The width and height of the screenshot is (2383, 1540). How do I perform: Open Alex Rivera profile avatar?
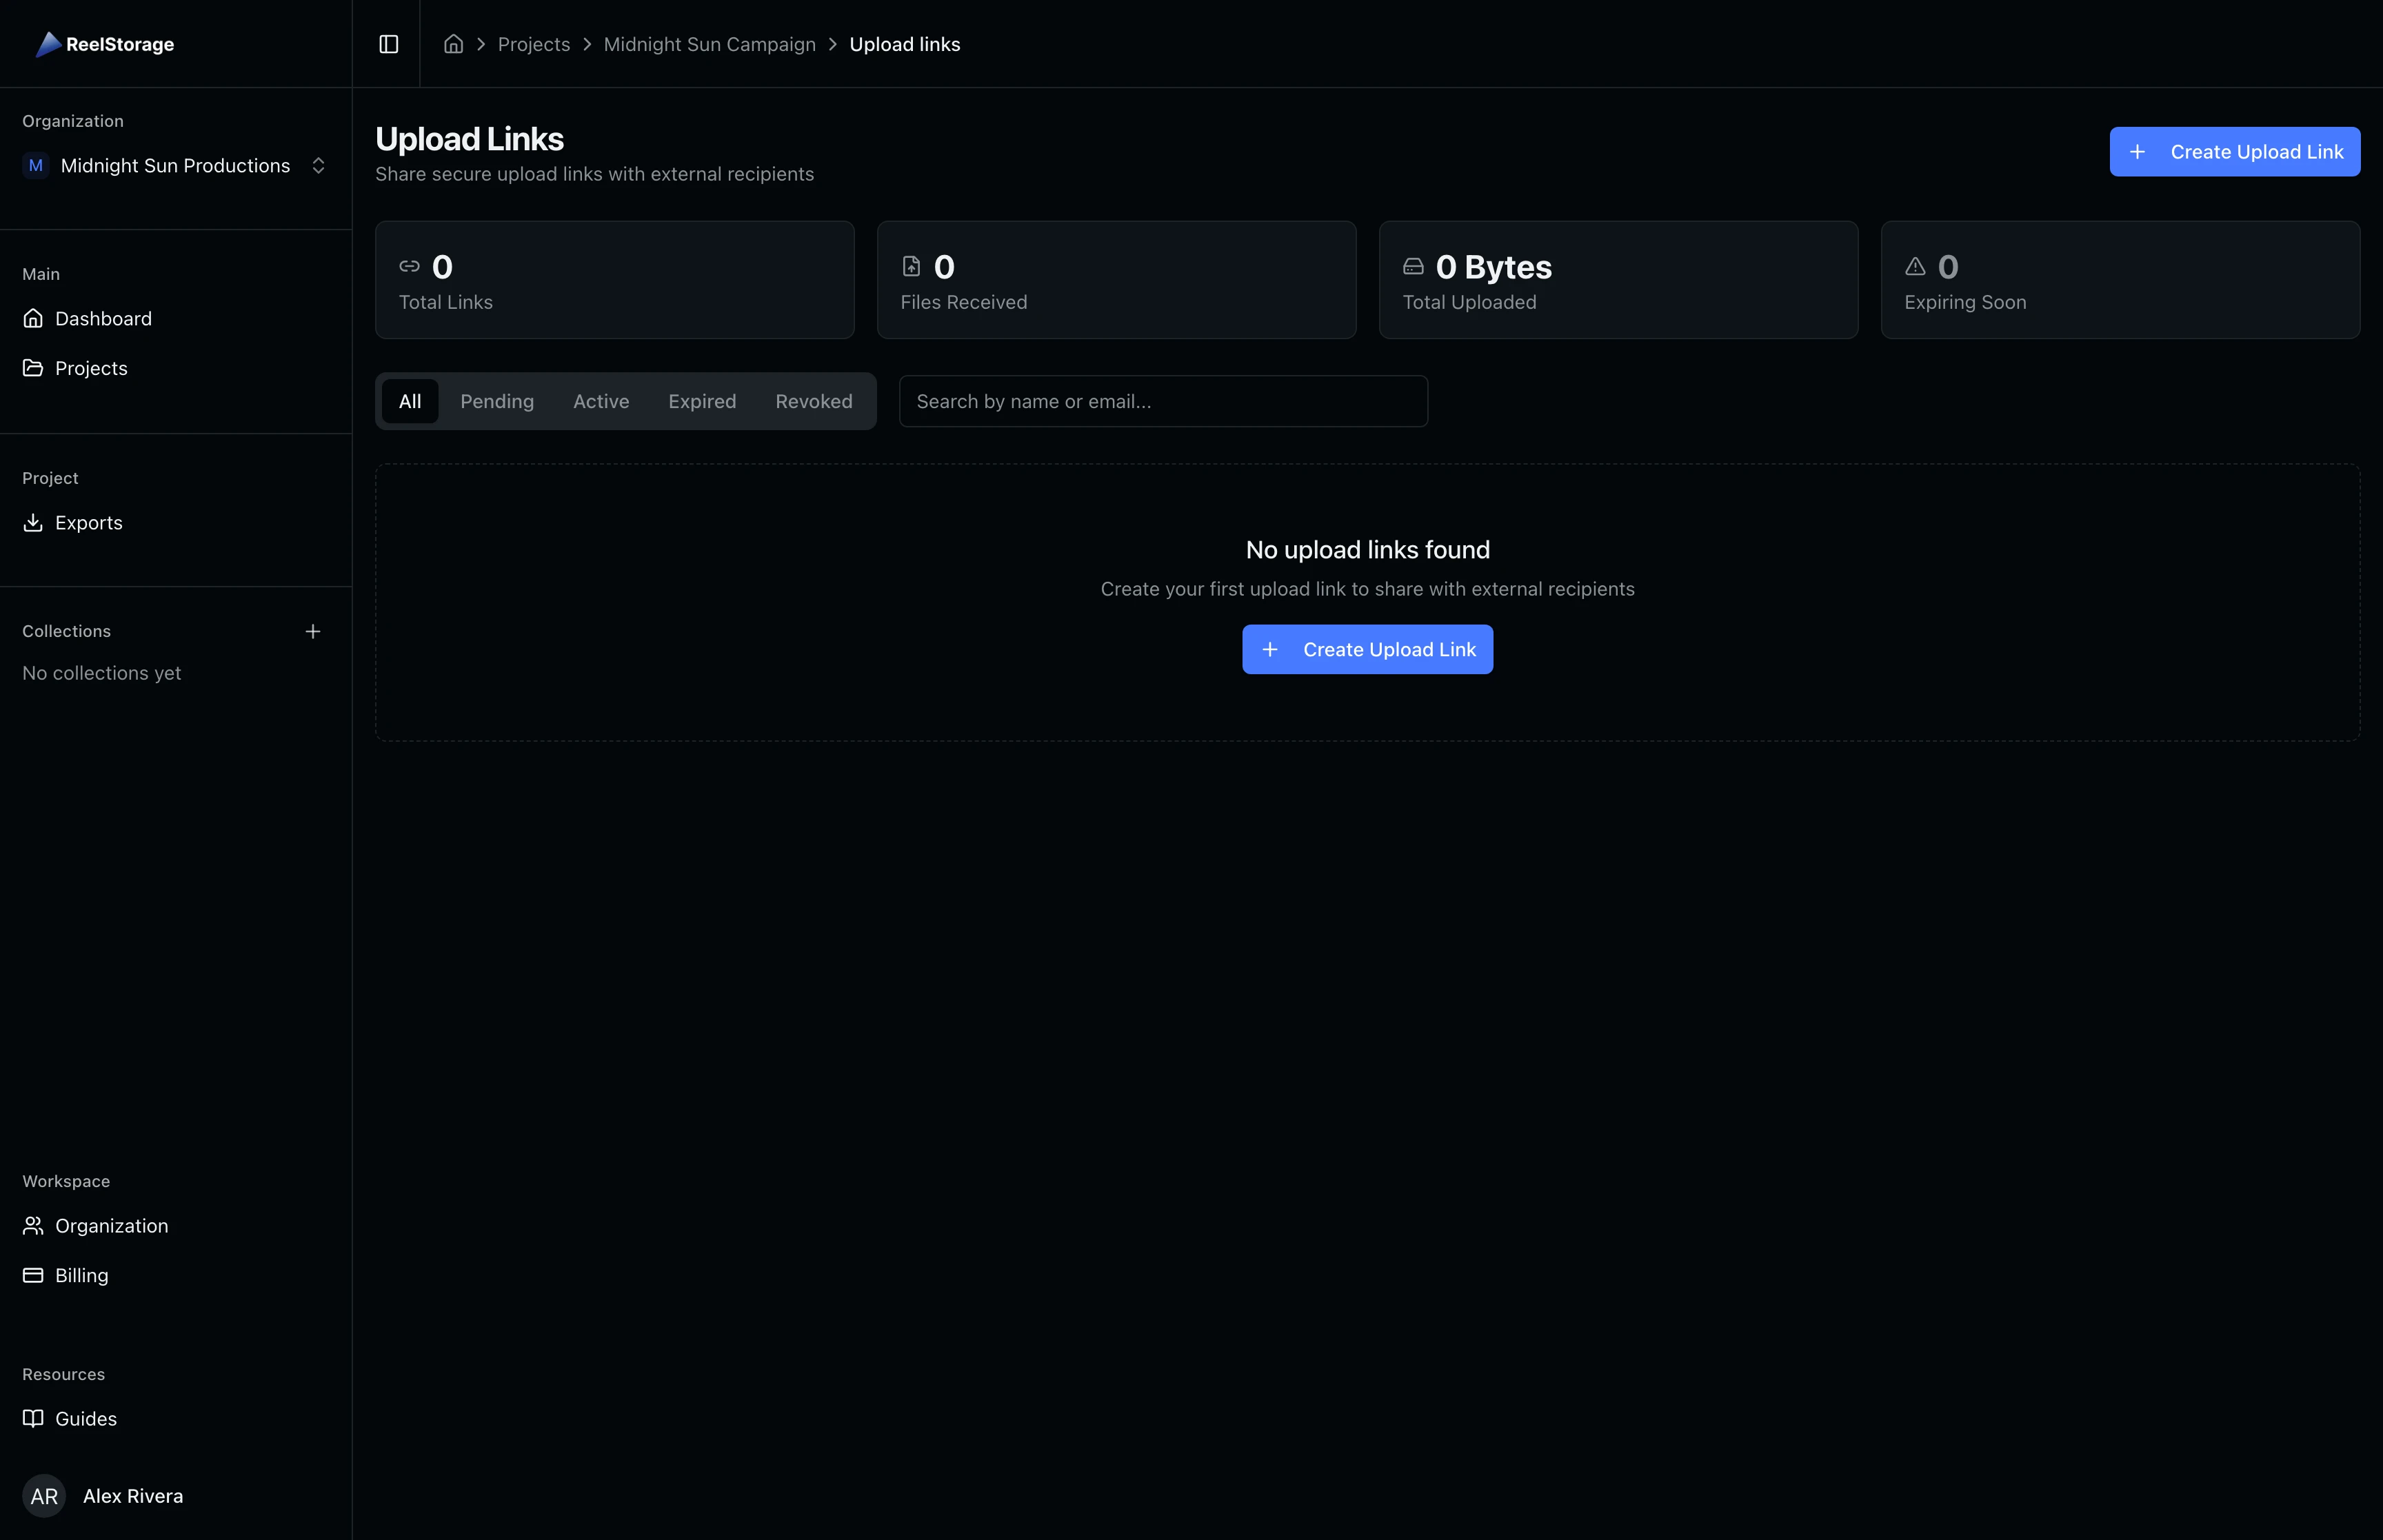click(x=44, y=1496)
